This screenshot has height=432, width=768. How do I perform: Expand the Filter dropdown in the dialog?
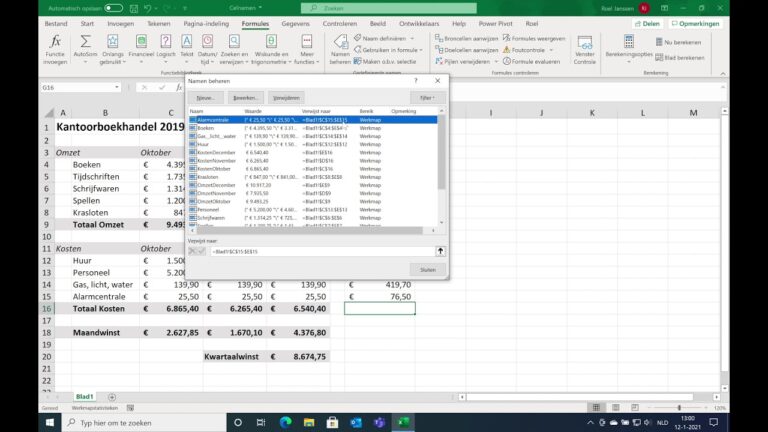[x=428, y=97]
